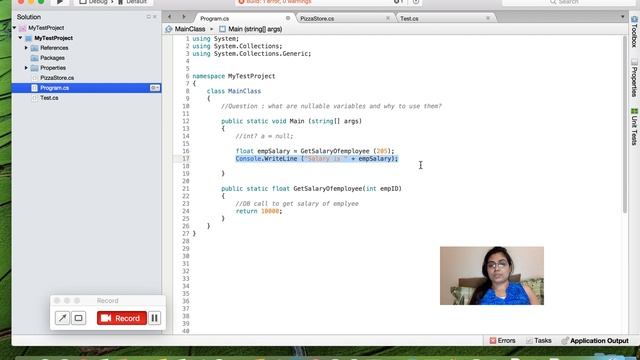The width and height of the screenshot is (640, 360).
Task: Click the editor vertical scrollbar
Action: pyautogui.click(x=625, y=124)
